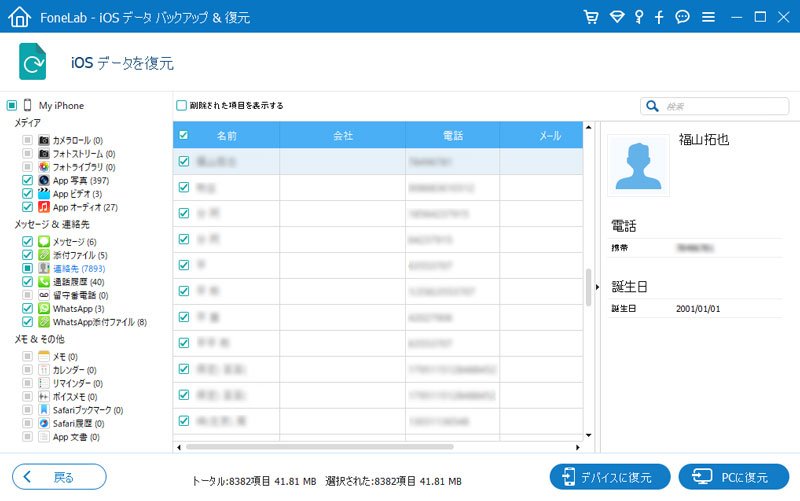This screenshot has width=800, height=501.
Task: Click the horizontal scrollbar thumb under table
Action: (319, 447)
